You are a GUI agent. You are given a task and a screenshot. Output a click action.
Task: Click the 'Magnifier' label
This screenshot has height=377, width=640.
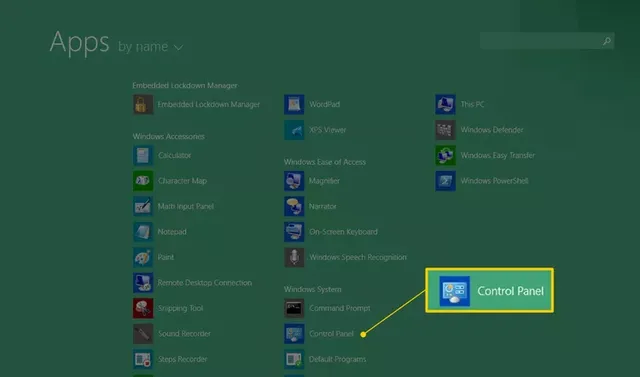click(x=324, y=181)
